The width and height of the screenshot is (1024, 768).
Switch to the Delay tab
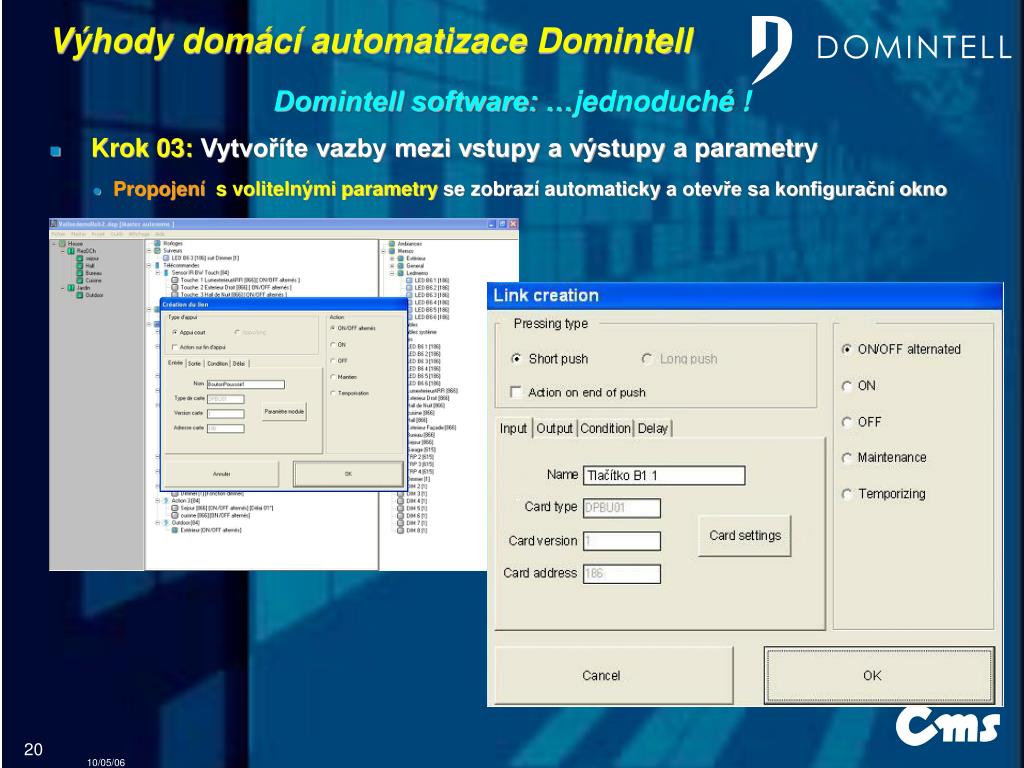coord(652,428)
